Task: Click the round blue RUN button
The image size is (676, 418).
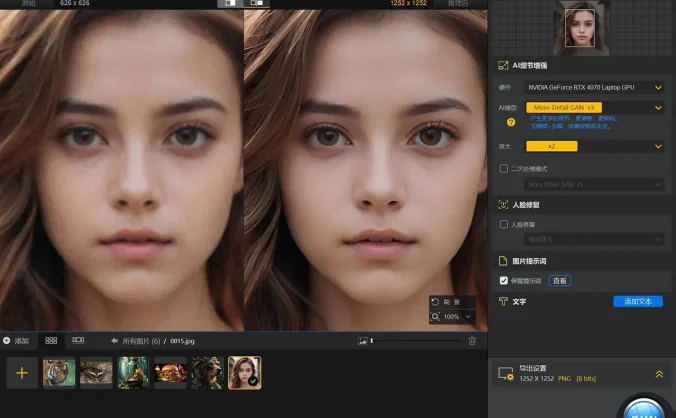Action: pos(644,409)
